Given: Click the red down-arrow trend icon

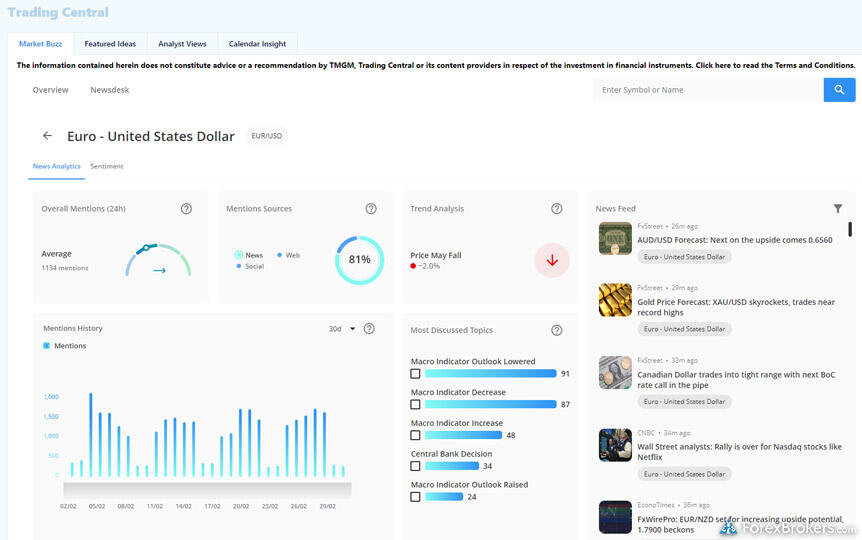Looking at the screenshot, I should pyautogui.click(x=552, y=260).
